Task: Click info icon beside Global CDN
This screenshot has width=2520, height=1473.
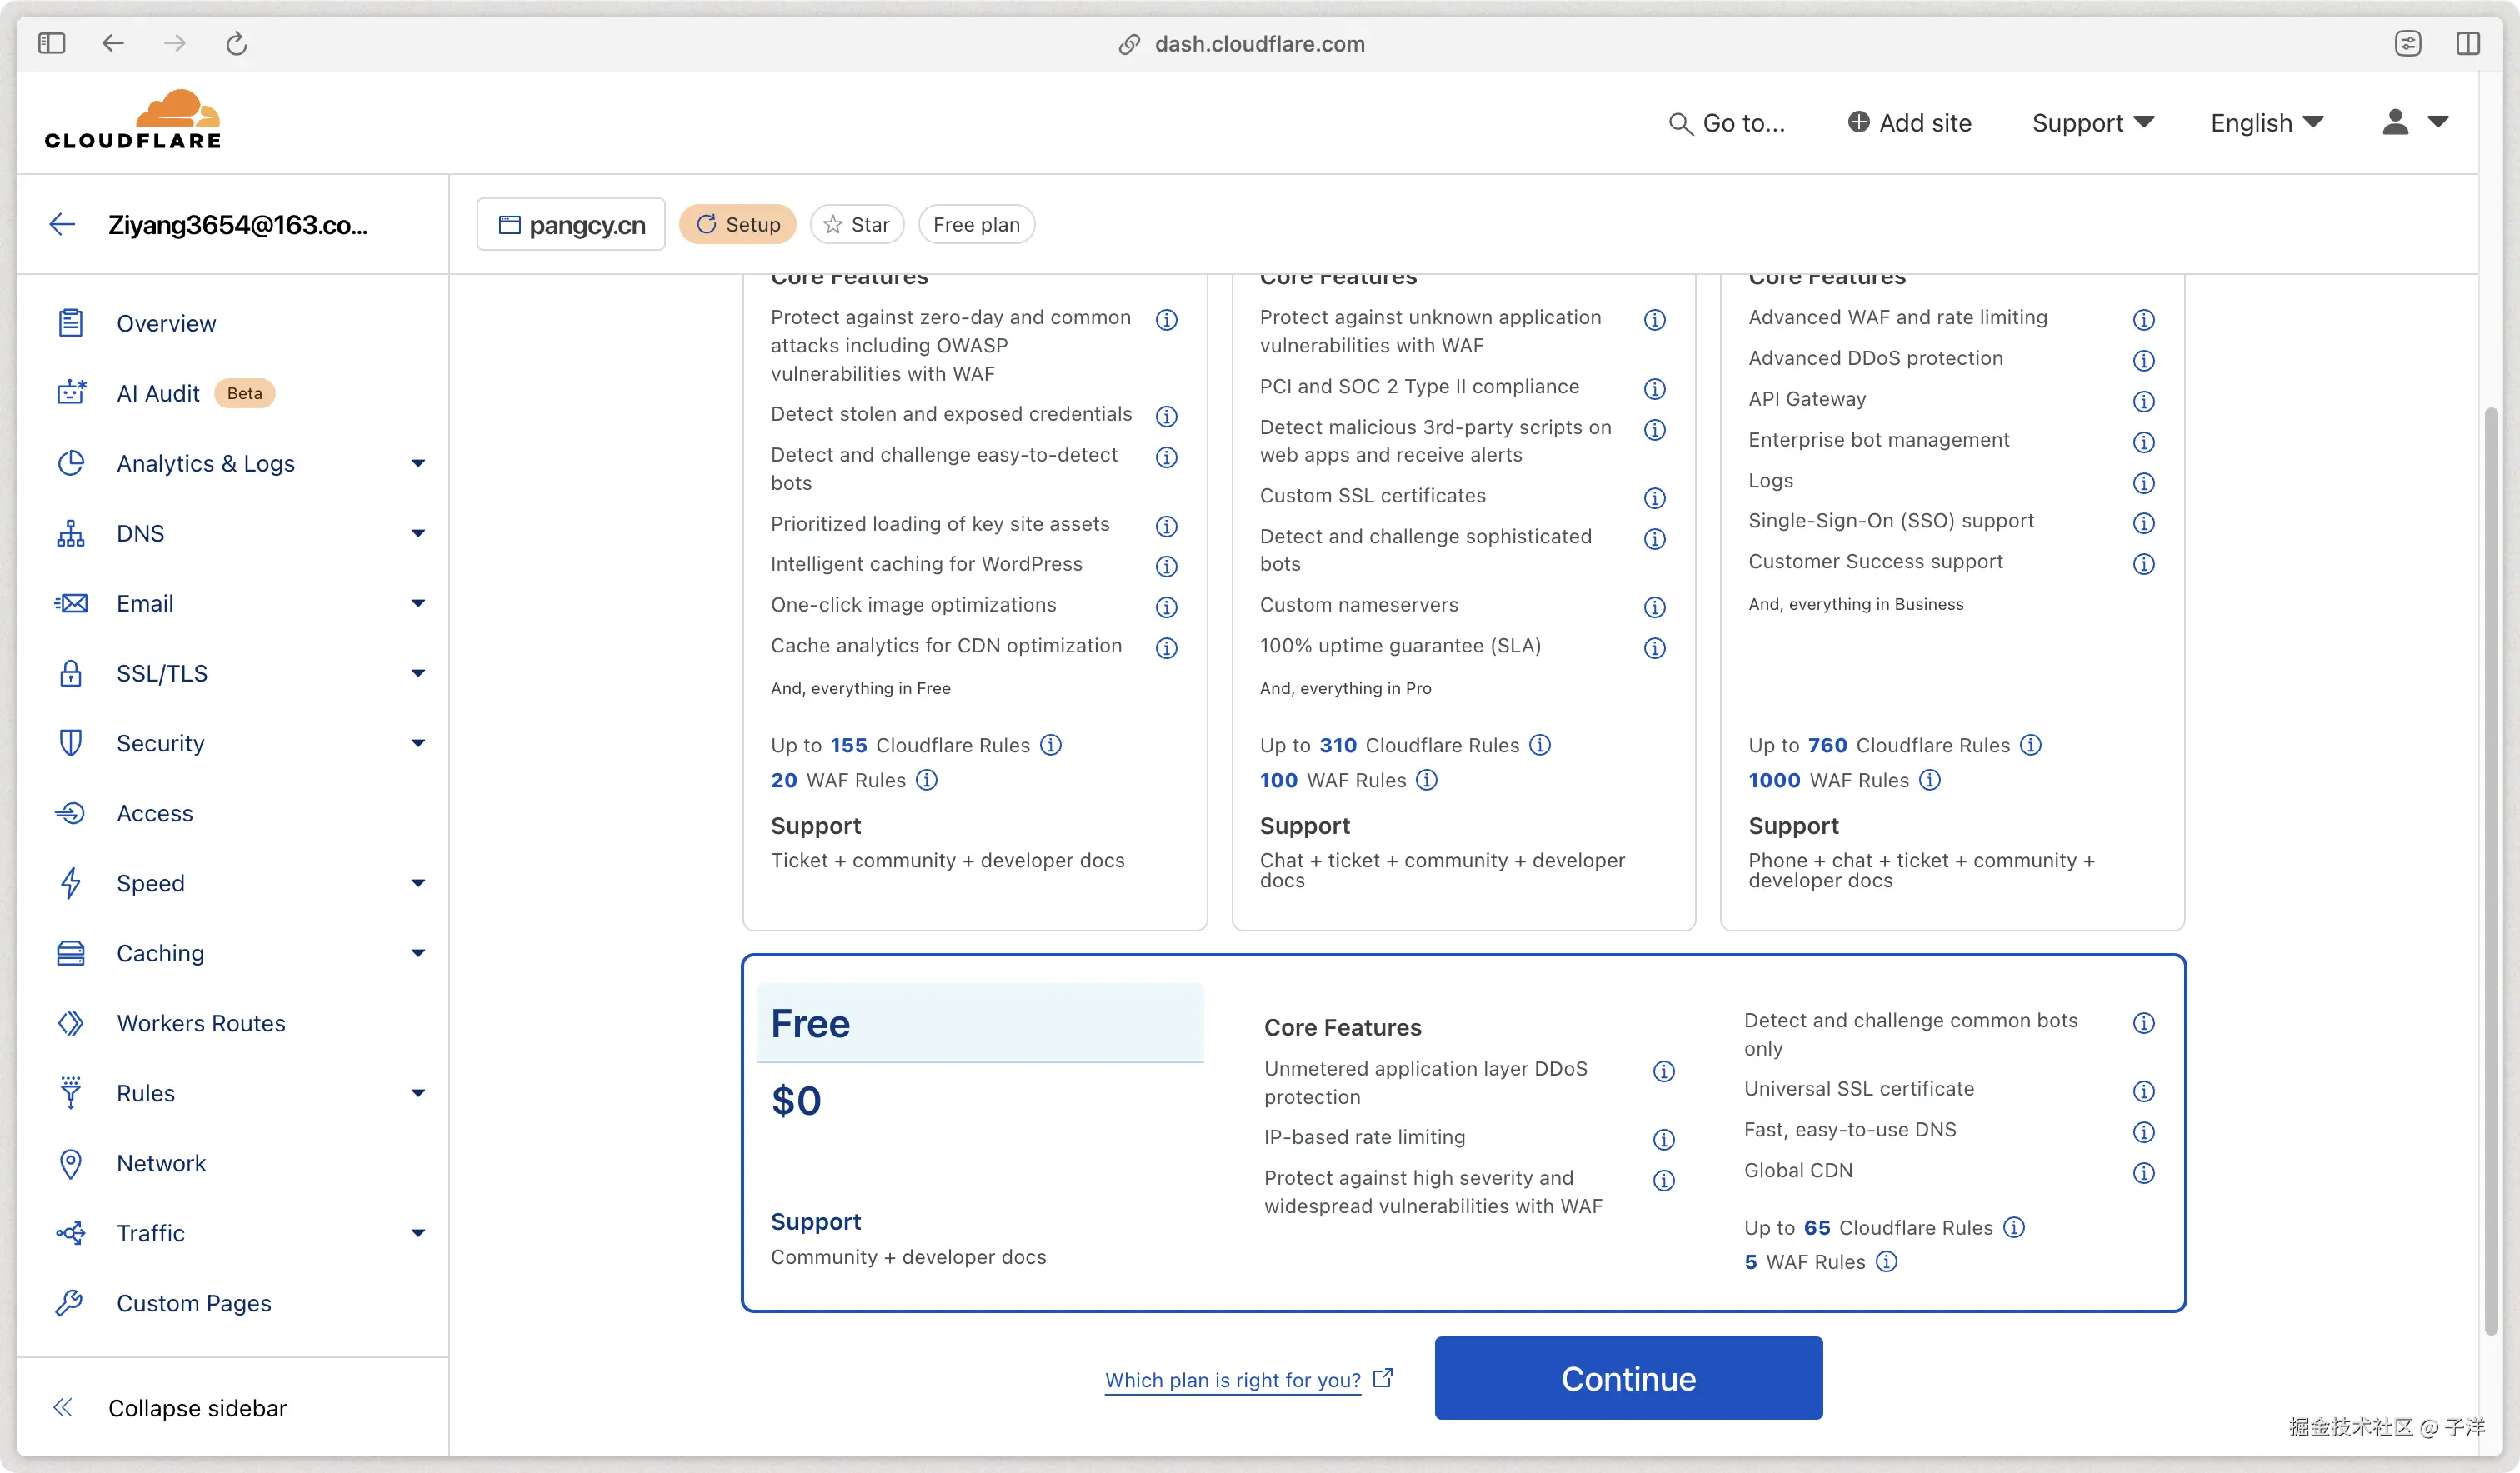Action: pyautogui.click(x=2143, y=1172)
